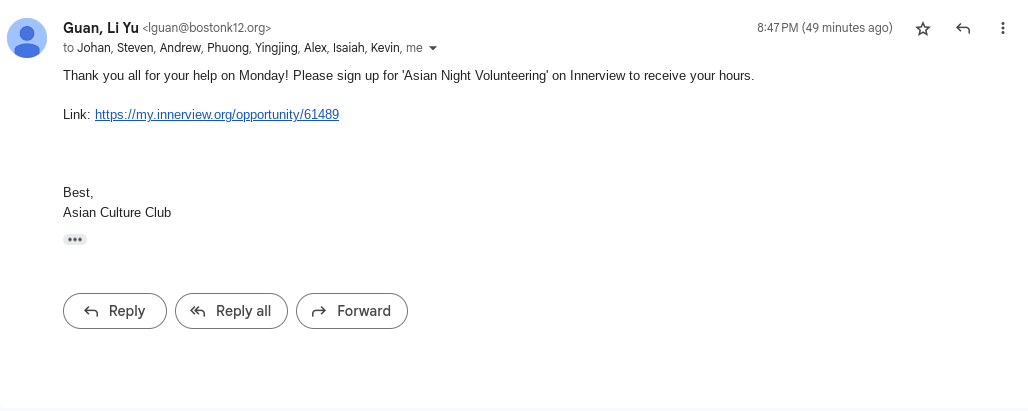
Task: Click the sender's profile avatar
Action: coord(27,38)
